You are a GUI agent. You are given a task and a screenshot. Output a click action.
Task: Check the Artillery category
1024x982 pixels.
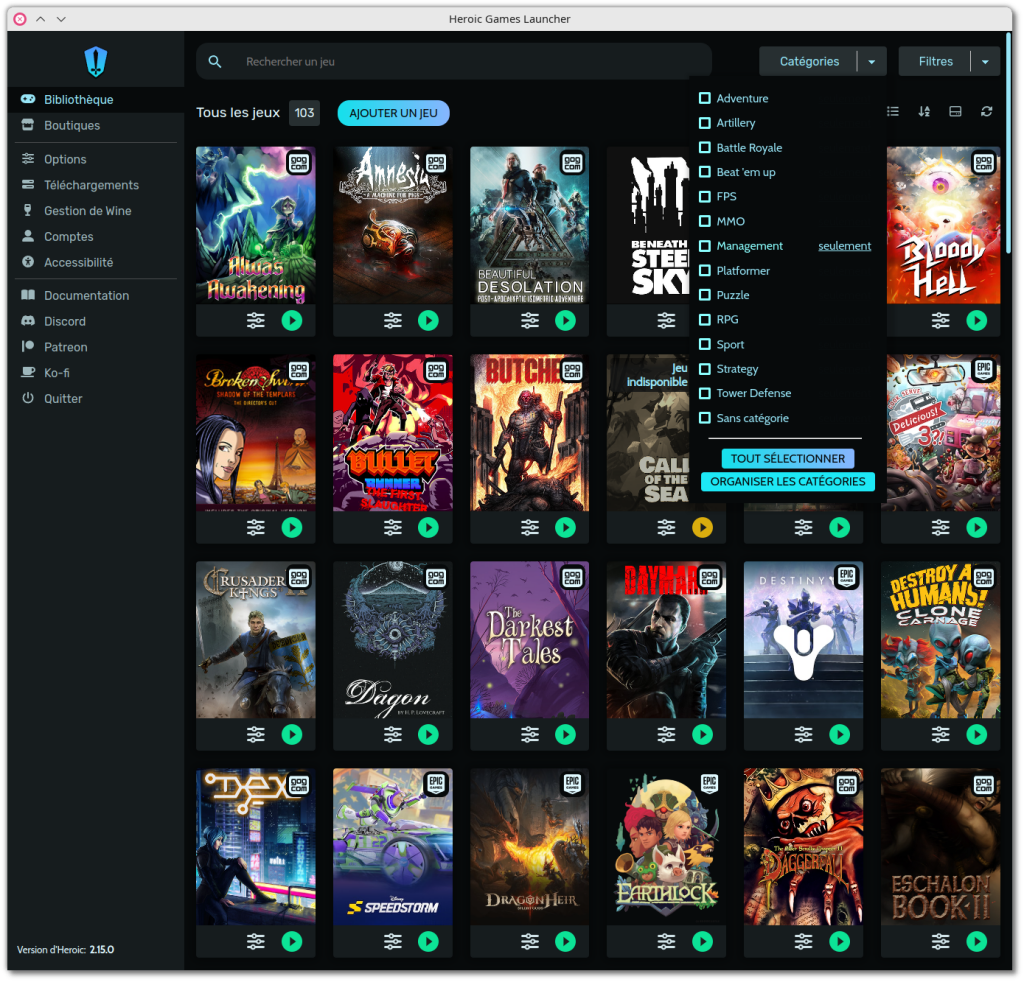pos(705,123)
